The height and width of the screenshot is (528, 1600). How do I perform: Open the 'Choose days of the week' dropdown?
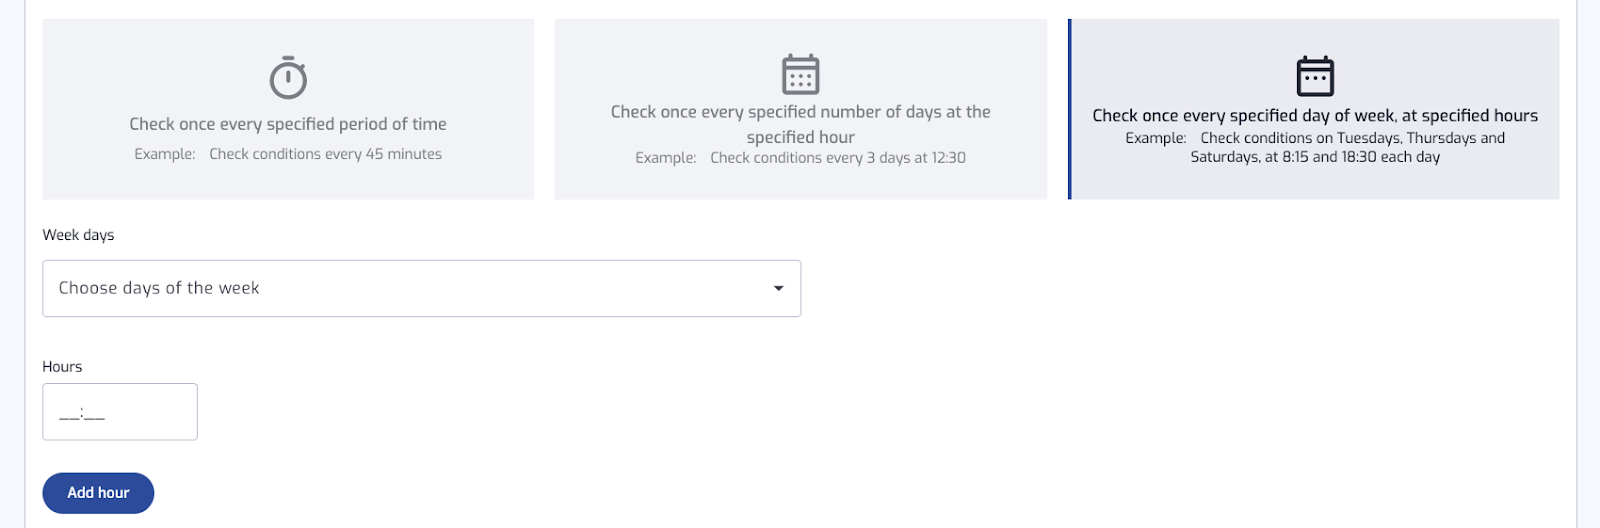421,288
